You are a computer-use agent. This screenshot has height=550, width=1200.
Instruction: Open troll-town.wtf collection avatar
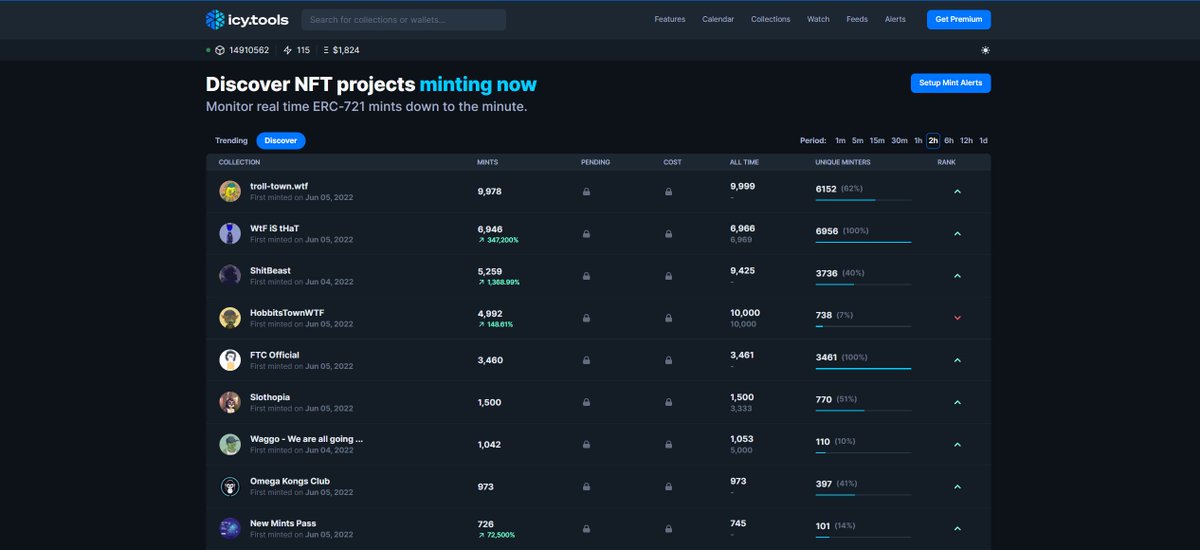tap(230, 191)
